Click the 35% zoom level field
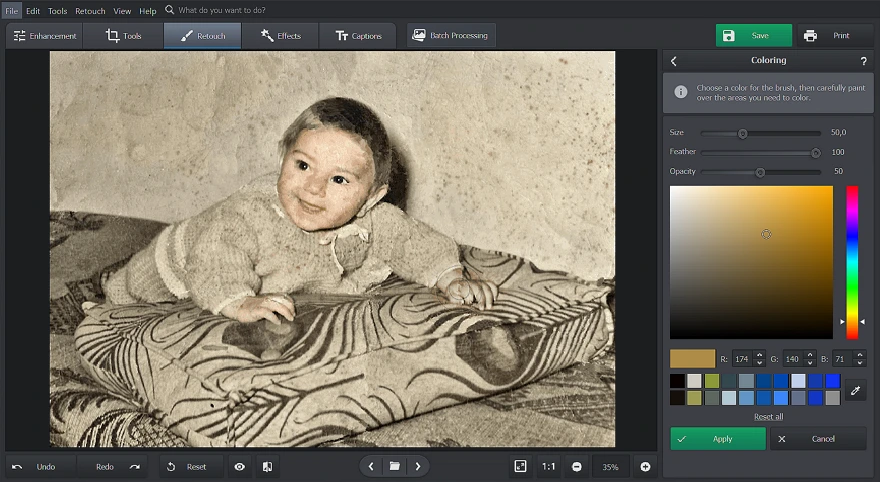Screen dimensions: 880x482 coord(610,467)
